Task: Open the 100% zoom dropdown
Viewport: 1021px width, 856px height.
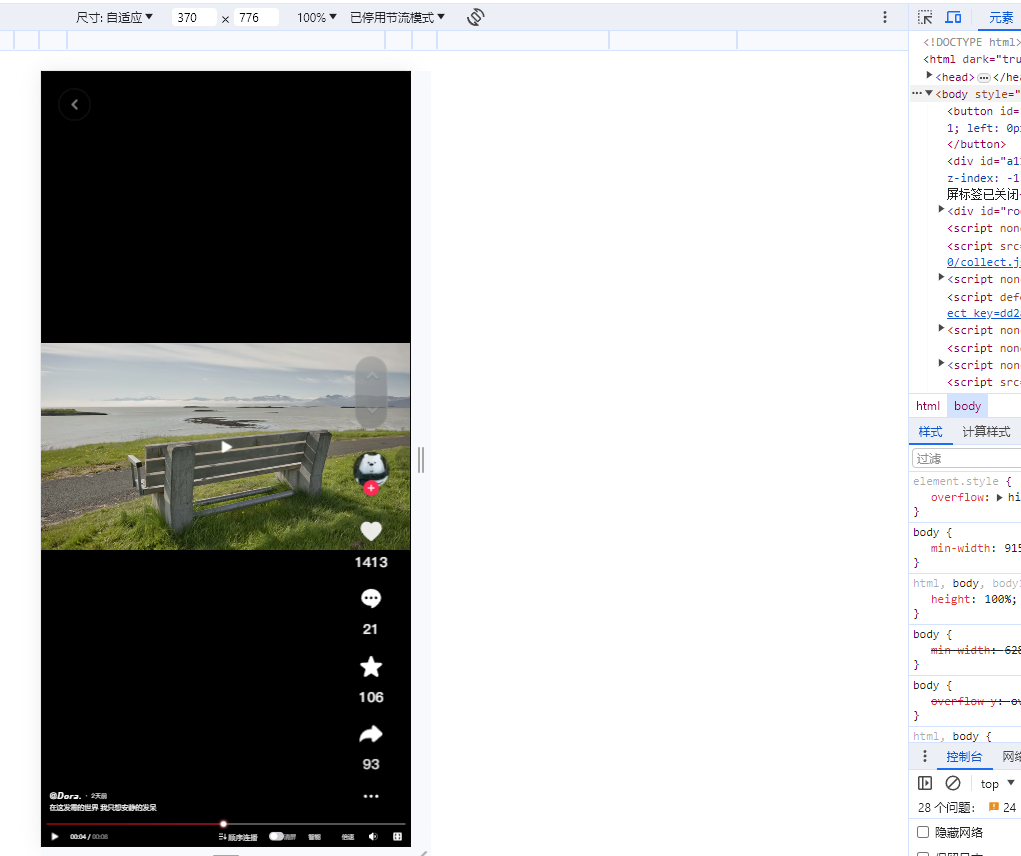Action: pyautogui.click(x=317, y=18)
